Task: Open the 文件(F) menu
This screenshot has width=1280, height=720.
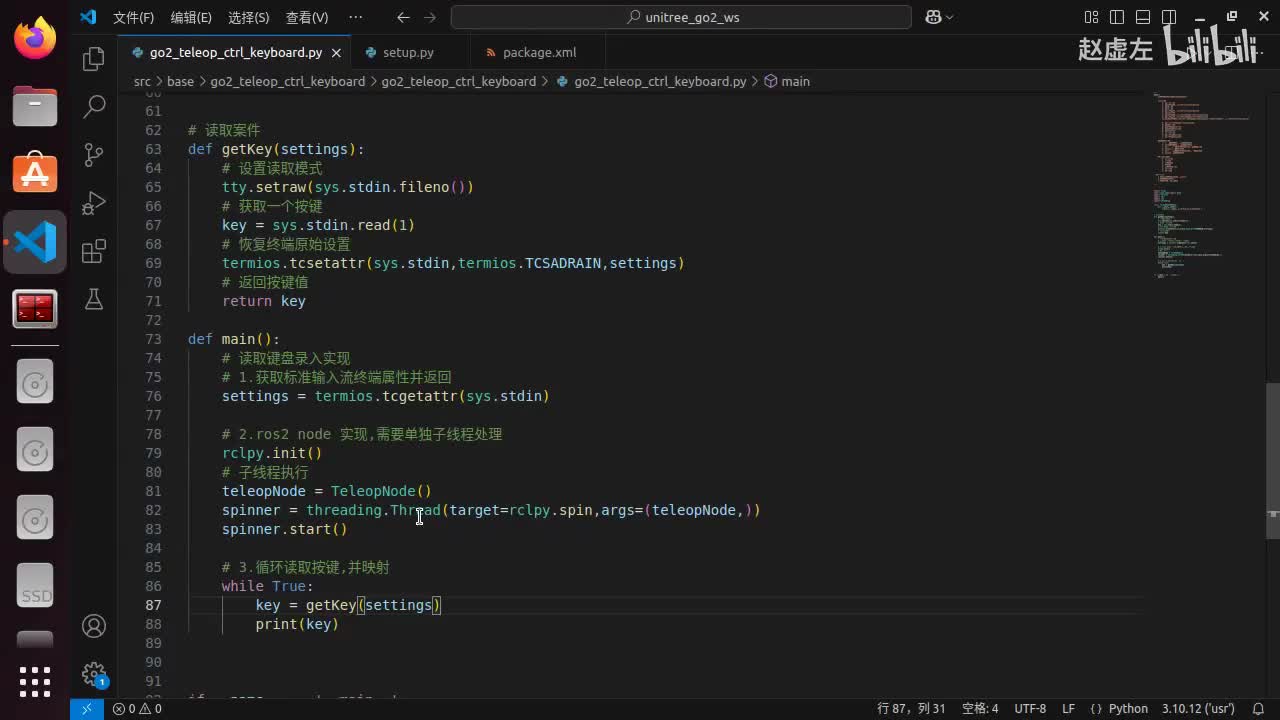Action: tap(133, 17)
